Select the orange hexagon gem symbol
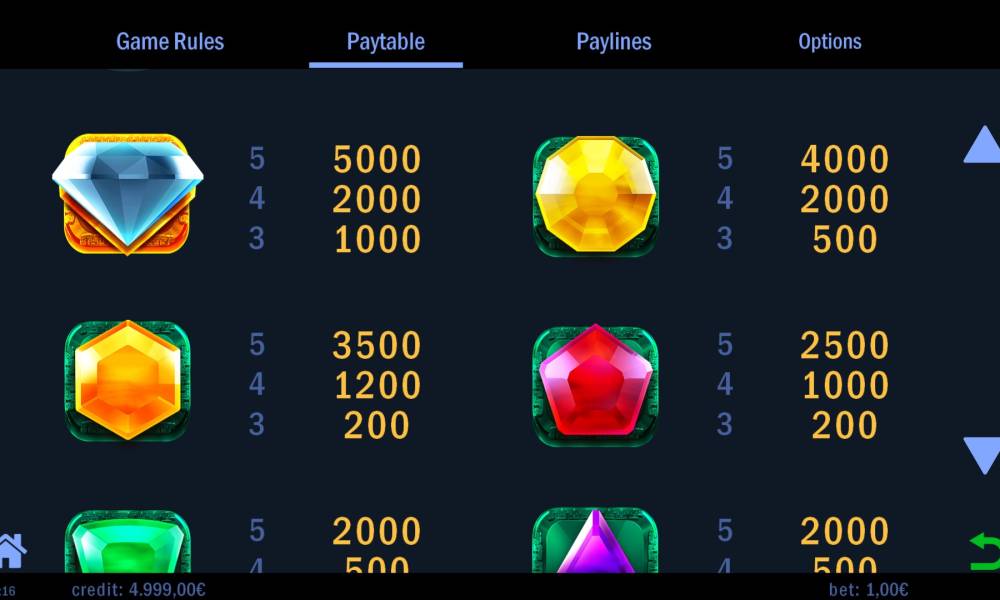This screenshot has height=600, width=1000. point(128,381)
